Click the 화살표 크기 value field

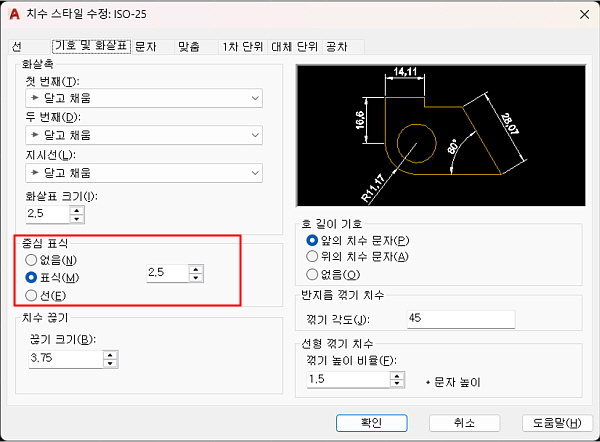(48, 214)
